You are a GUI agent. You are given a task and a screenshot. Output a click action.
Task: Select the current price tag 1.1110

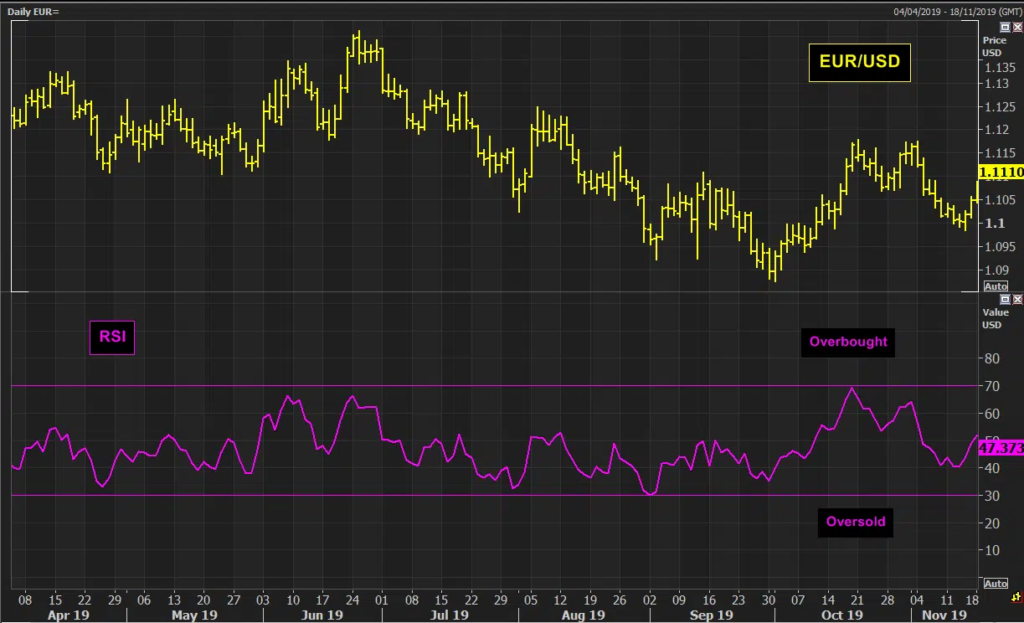[1000, 173]
